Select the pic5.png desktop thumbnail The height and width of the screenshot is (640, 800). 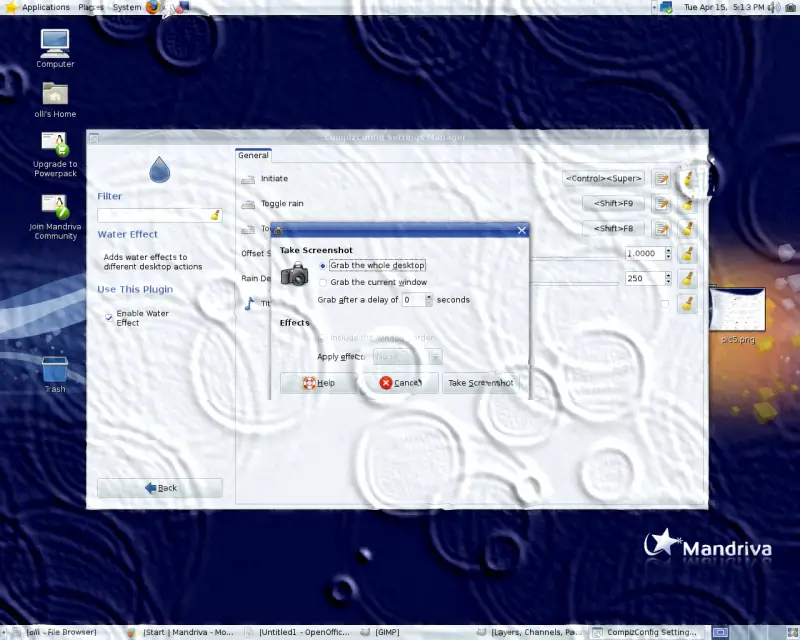point(738,315)
